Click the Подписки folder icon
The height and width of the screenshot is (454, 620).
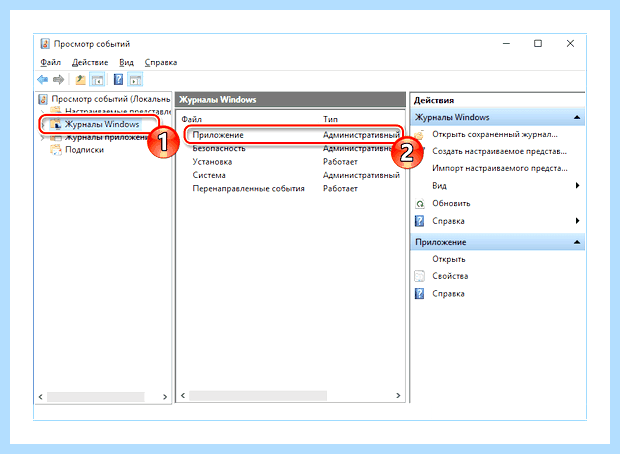coord(56,150)
